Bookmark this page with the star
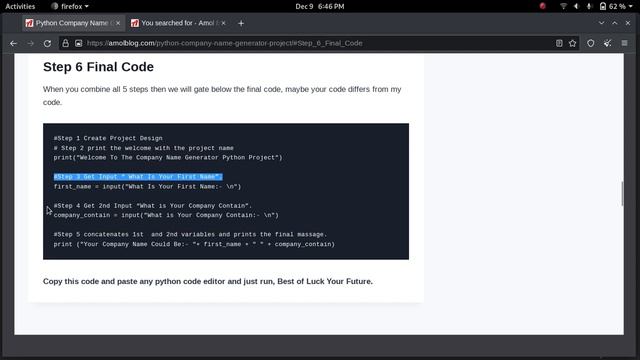The width and height of the screenshot is (640, 360). click(x=573, y=43)
